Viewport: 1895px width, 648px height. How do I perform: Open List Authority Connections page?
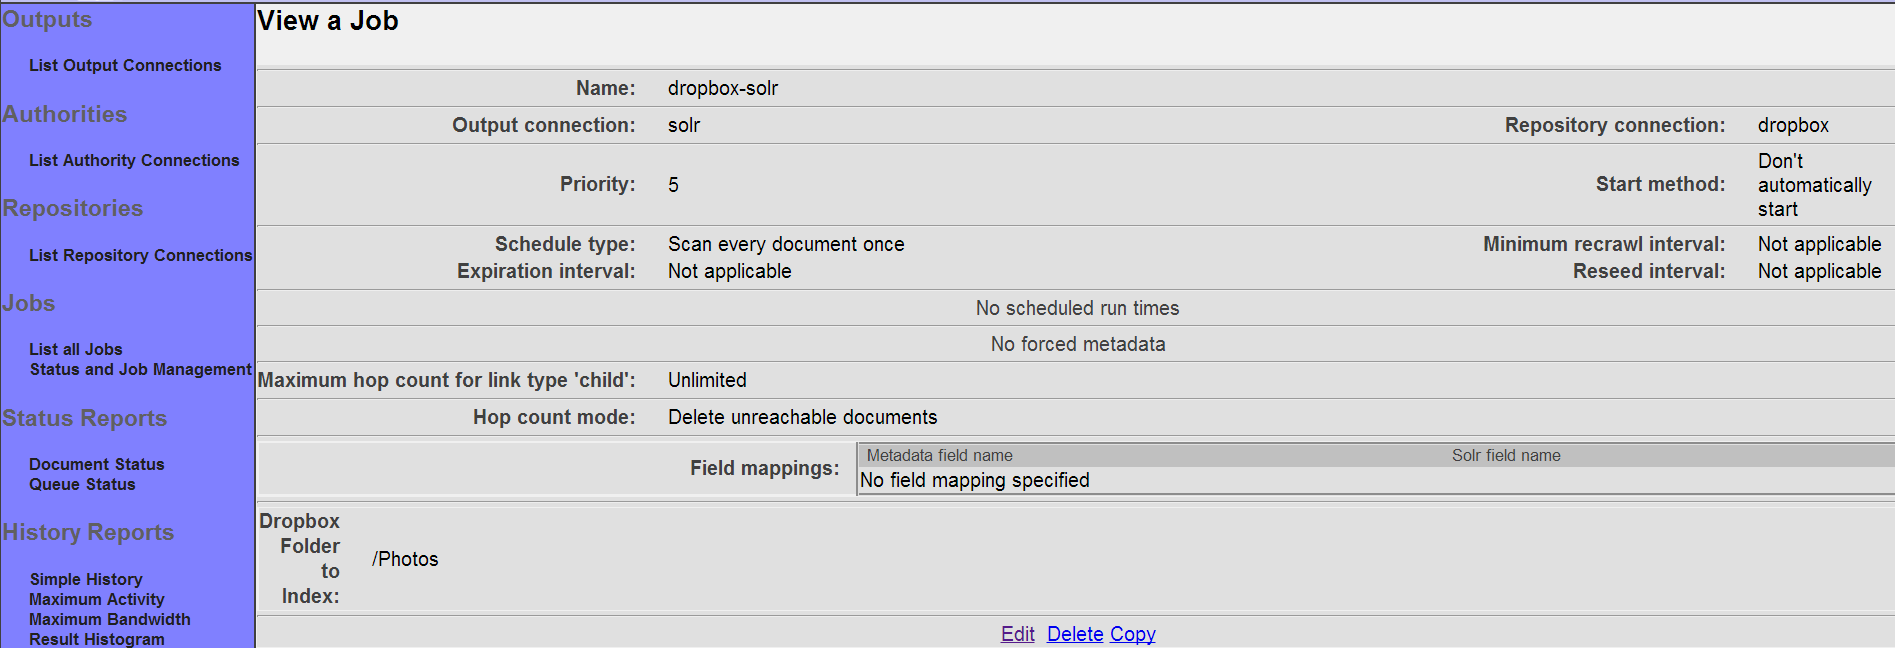pyautogui.click(x=134, y=160)
